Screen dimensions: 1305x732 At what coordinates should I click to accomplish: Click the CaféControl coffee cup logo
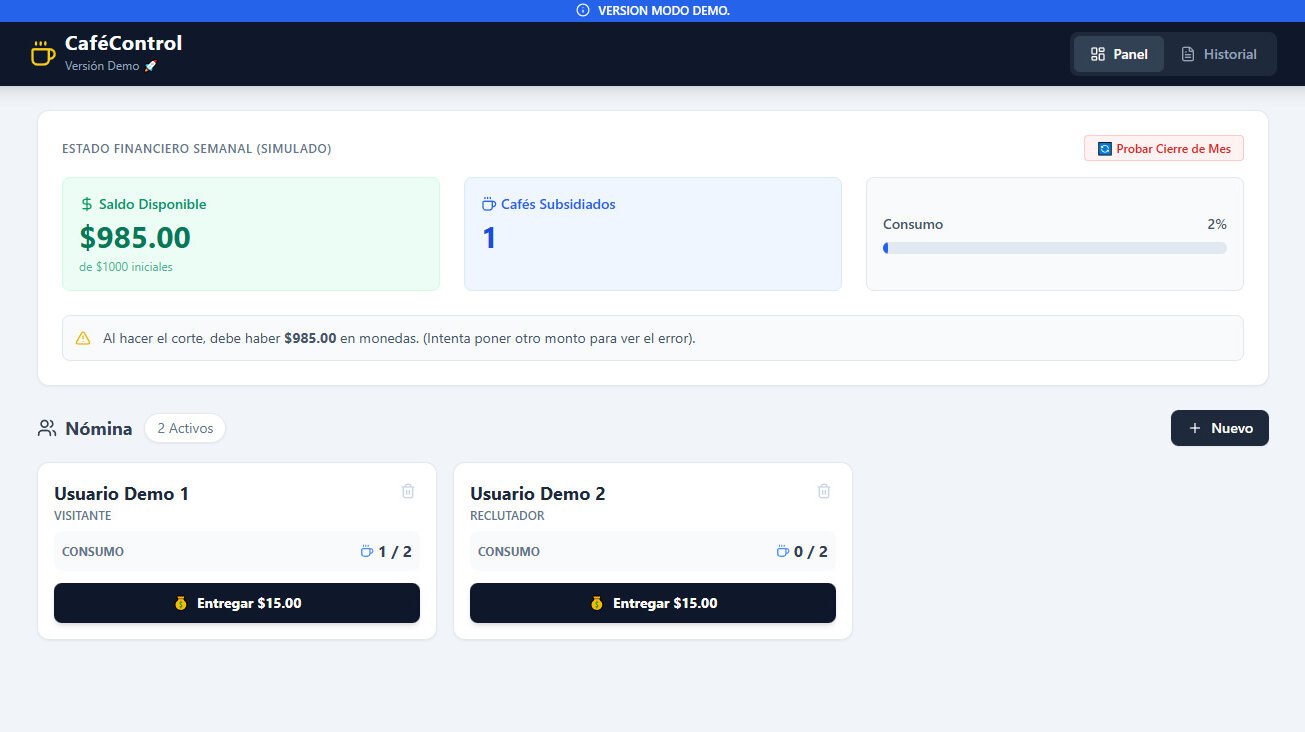[42, 54]
